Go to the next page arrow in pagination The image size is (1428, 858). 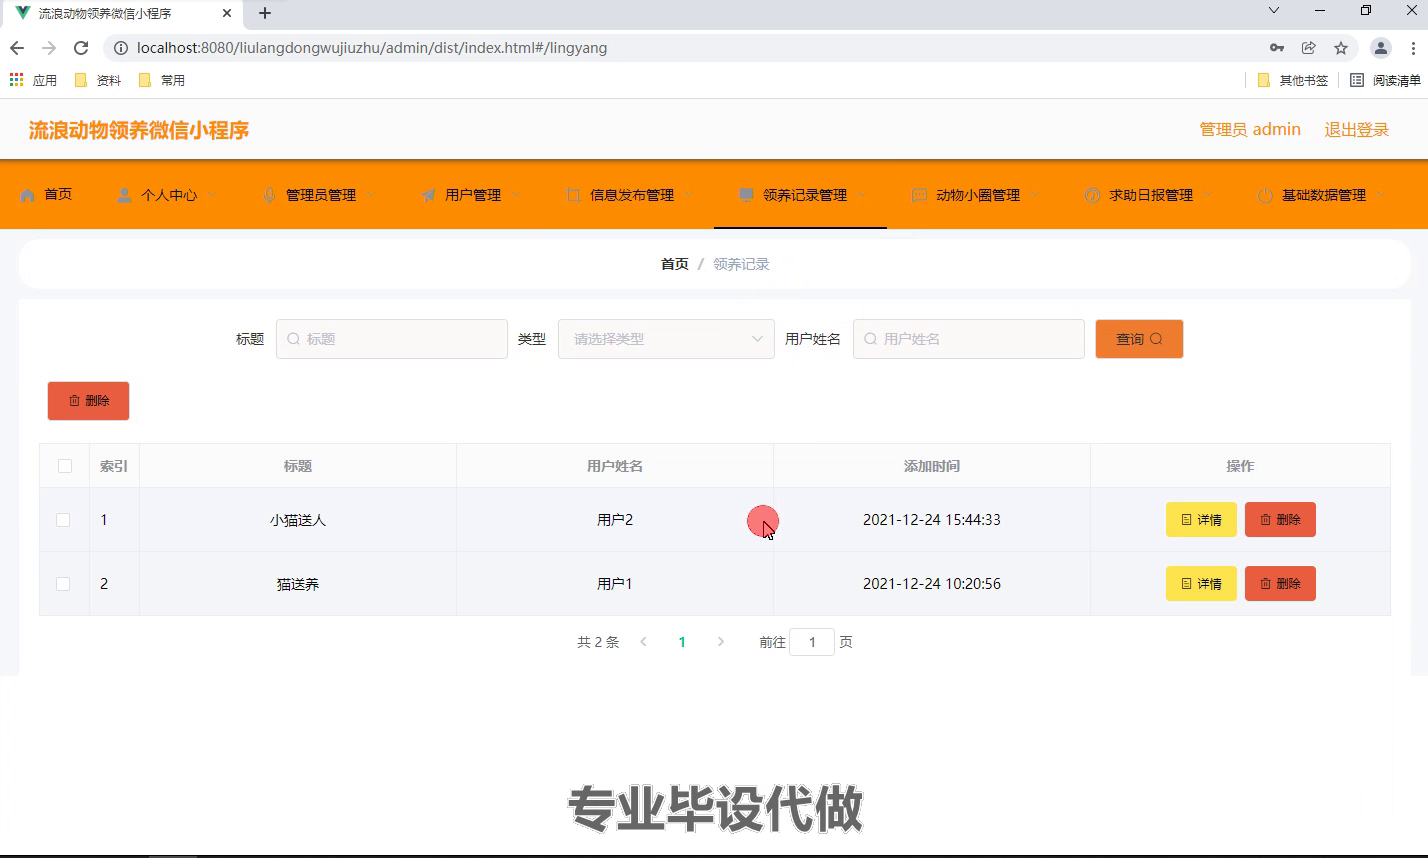[x=721, y=642]
